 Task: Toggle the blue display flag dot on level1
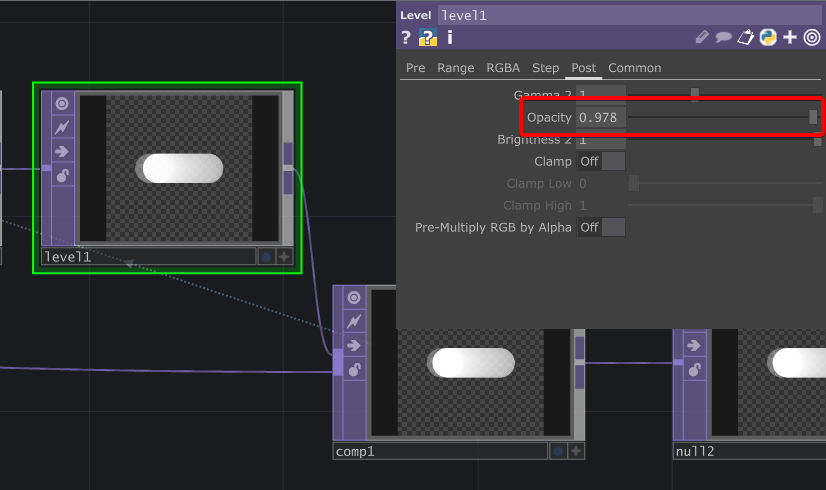[x=266, y=257]
